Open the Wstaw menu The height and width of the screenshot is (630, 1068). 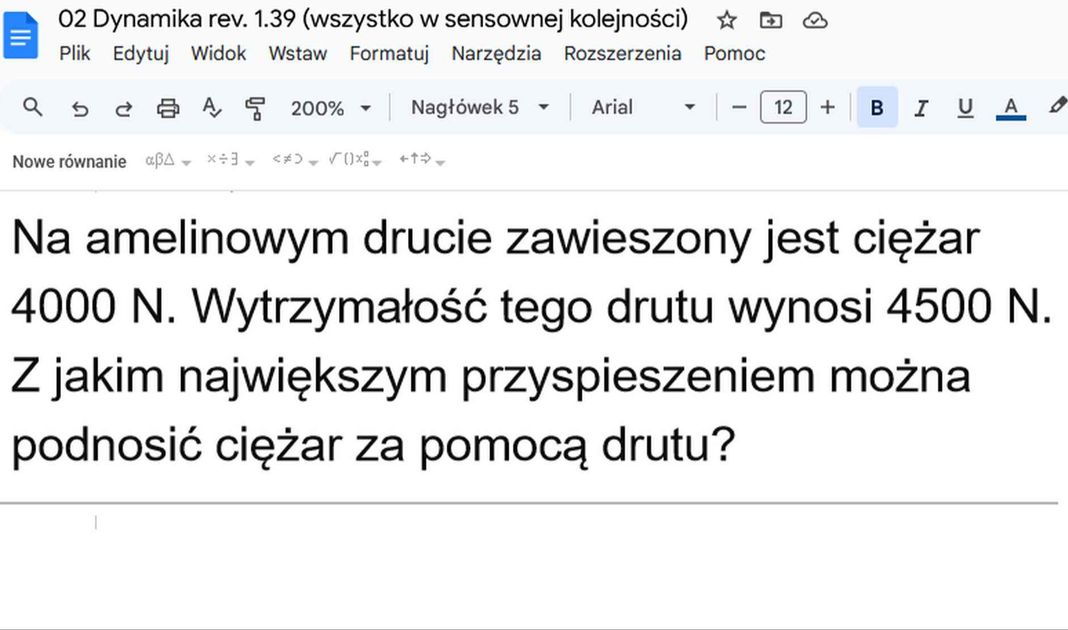coord(297,54)
